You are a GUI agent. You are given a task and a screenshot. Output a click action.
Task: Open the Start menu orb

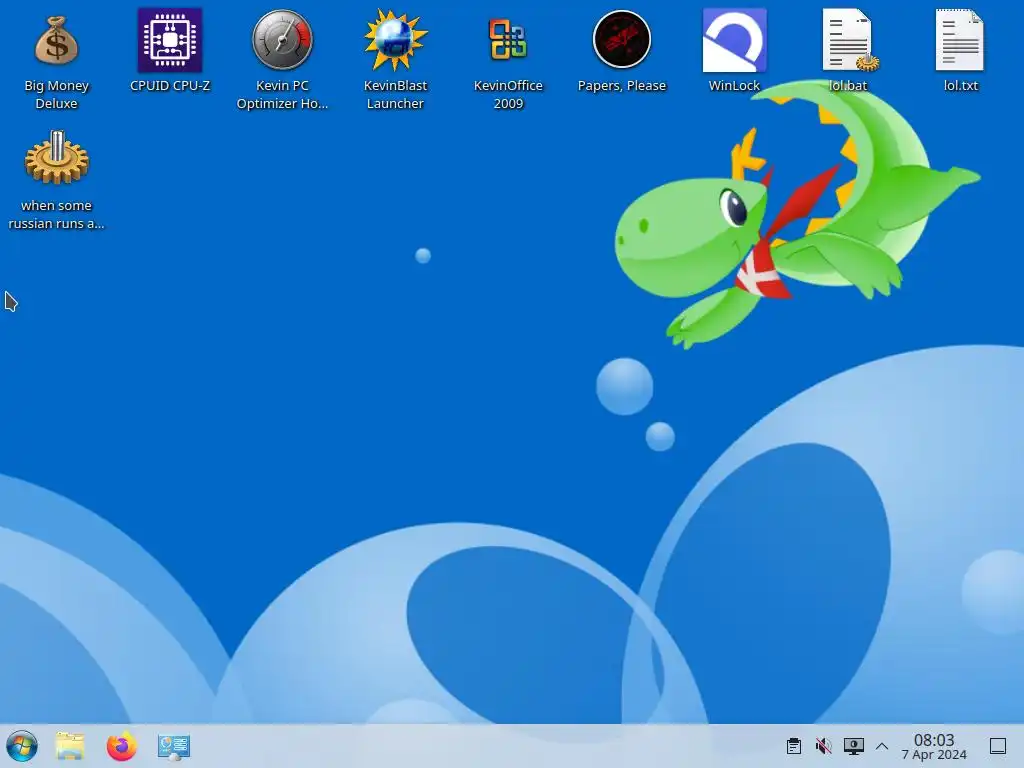click(22, 746)
